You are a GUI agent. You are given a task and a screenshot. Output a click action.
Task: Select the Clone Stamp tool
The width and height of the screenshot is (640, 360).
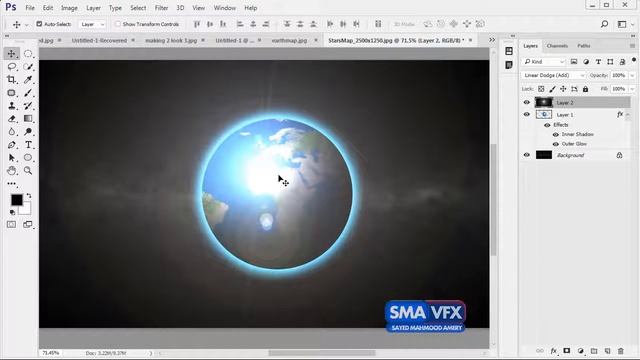click(11, 106)
